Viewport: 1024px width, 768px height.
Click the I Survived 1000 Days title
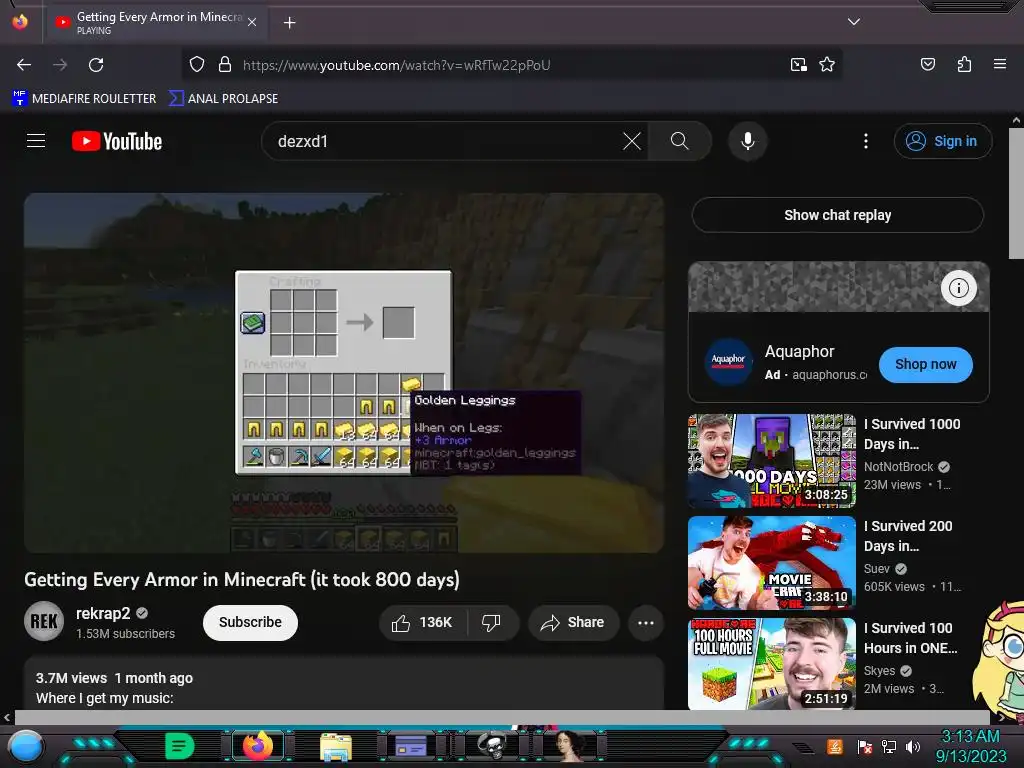tap(912, 434)
